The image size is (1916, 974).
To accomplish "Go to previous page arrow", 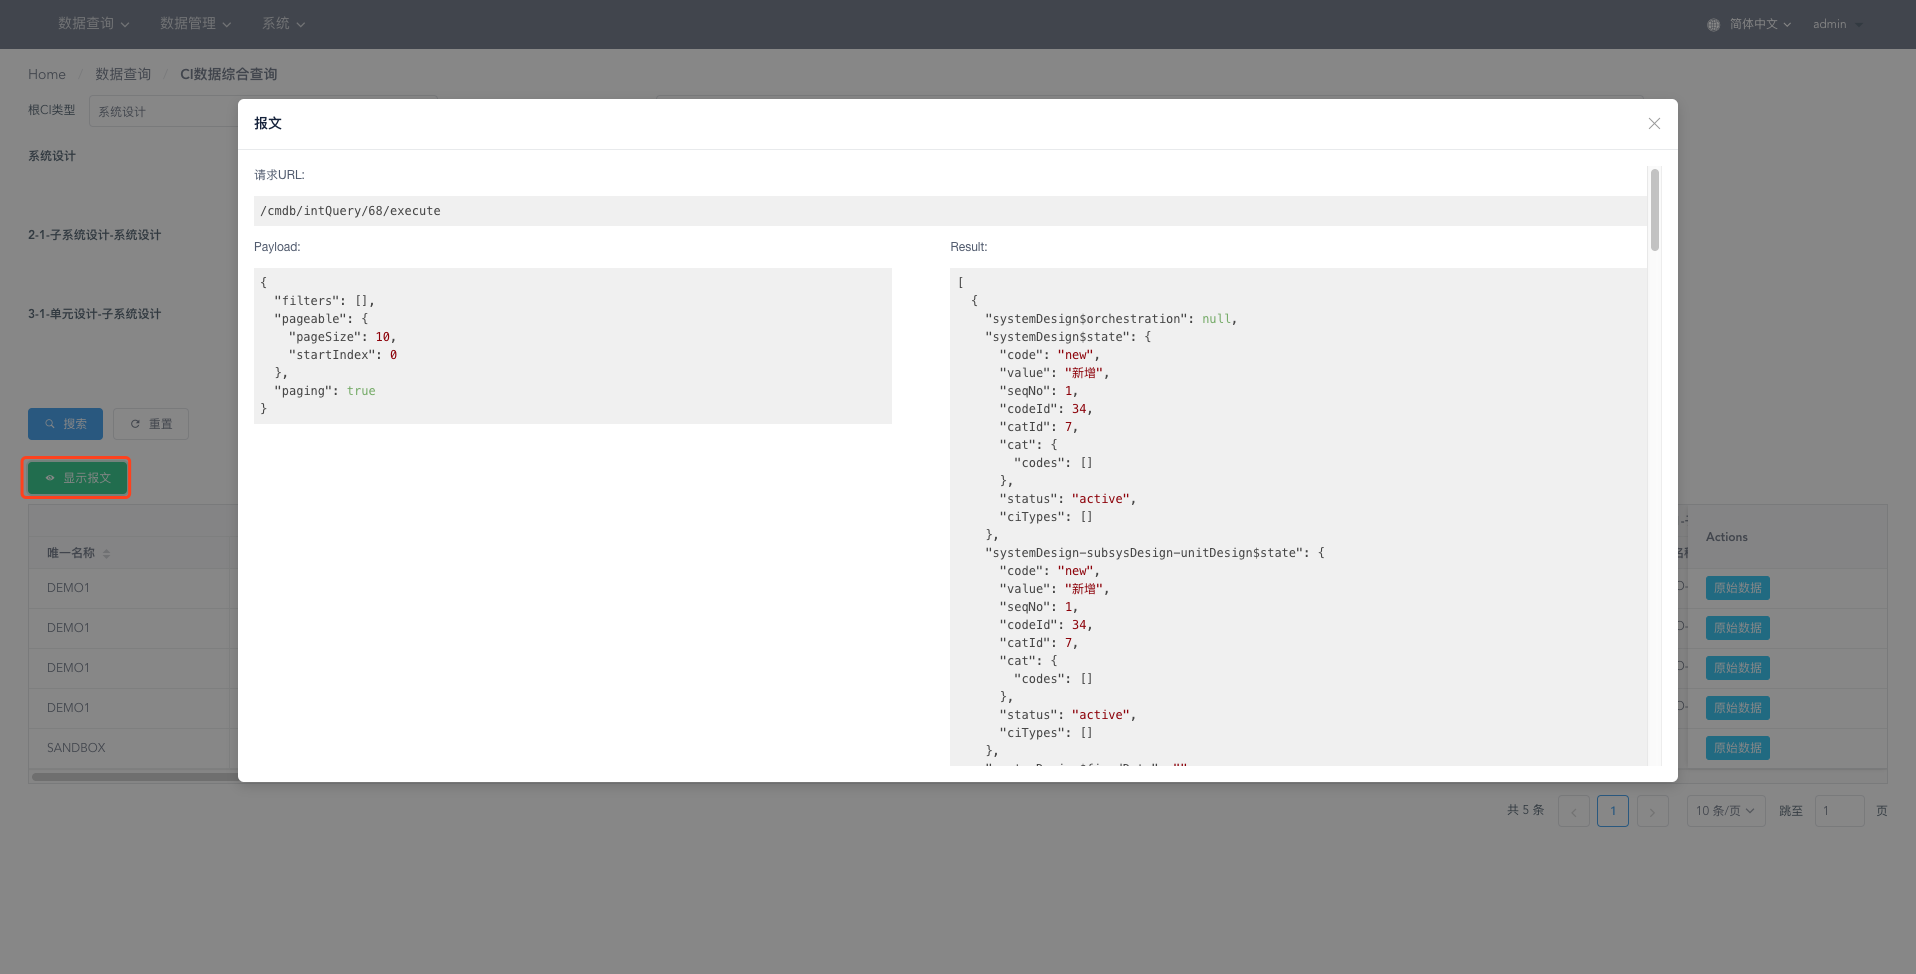I will [x=1573, y=811].
